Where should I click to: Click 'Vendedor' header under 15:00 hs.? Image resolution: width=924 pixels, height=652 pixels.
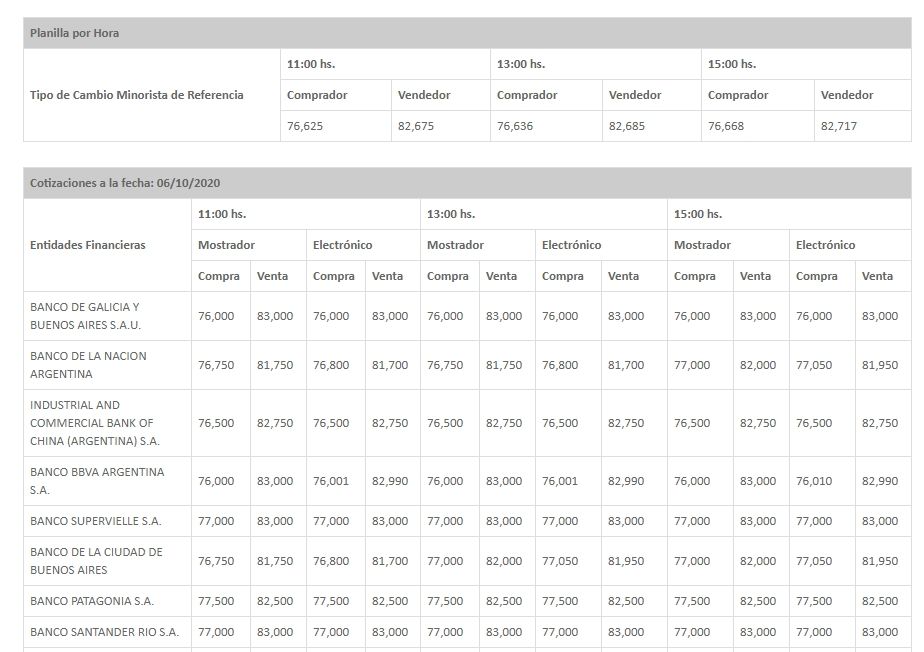(847, 95)
